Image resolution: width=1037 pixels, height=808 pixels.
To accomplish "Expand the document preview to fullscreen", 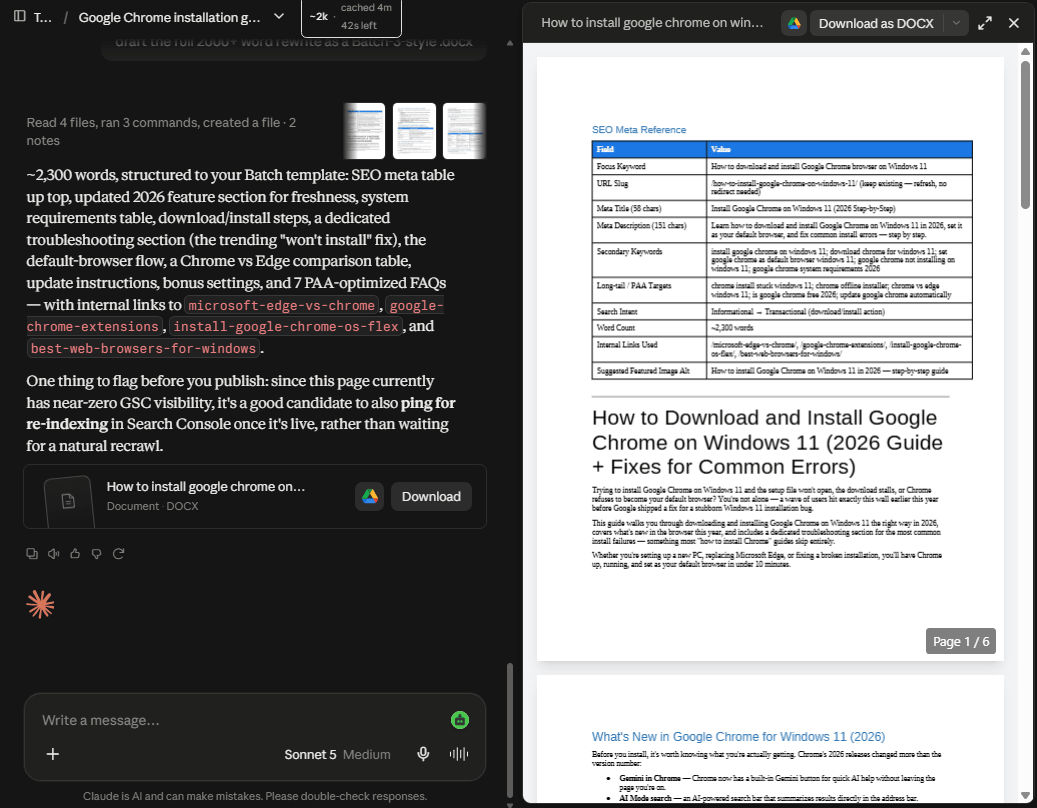I will pyautogui.click(x=985, y=23).
